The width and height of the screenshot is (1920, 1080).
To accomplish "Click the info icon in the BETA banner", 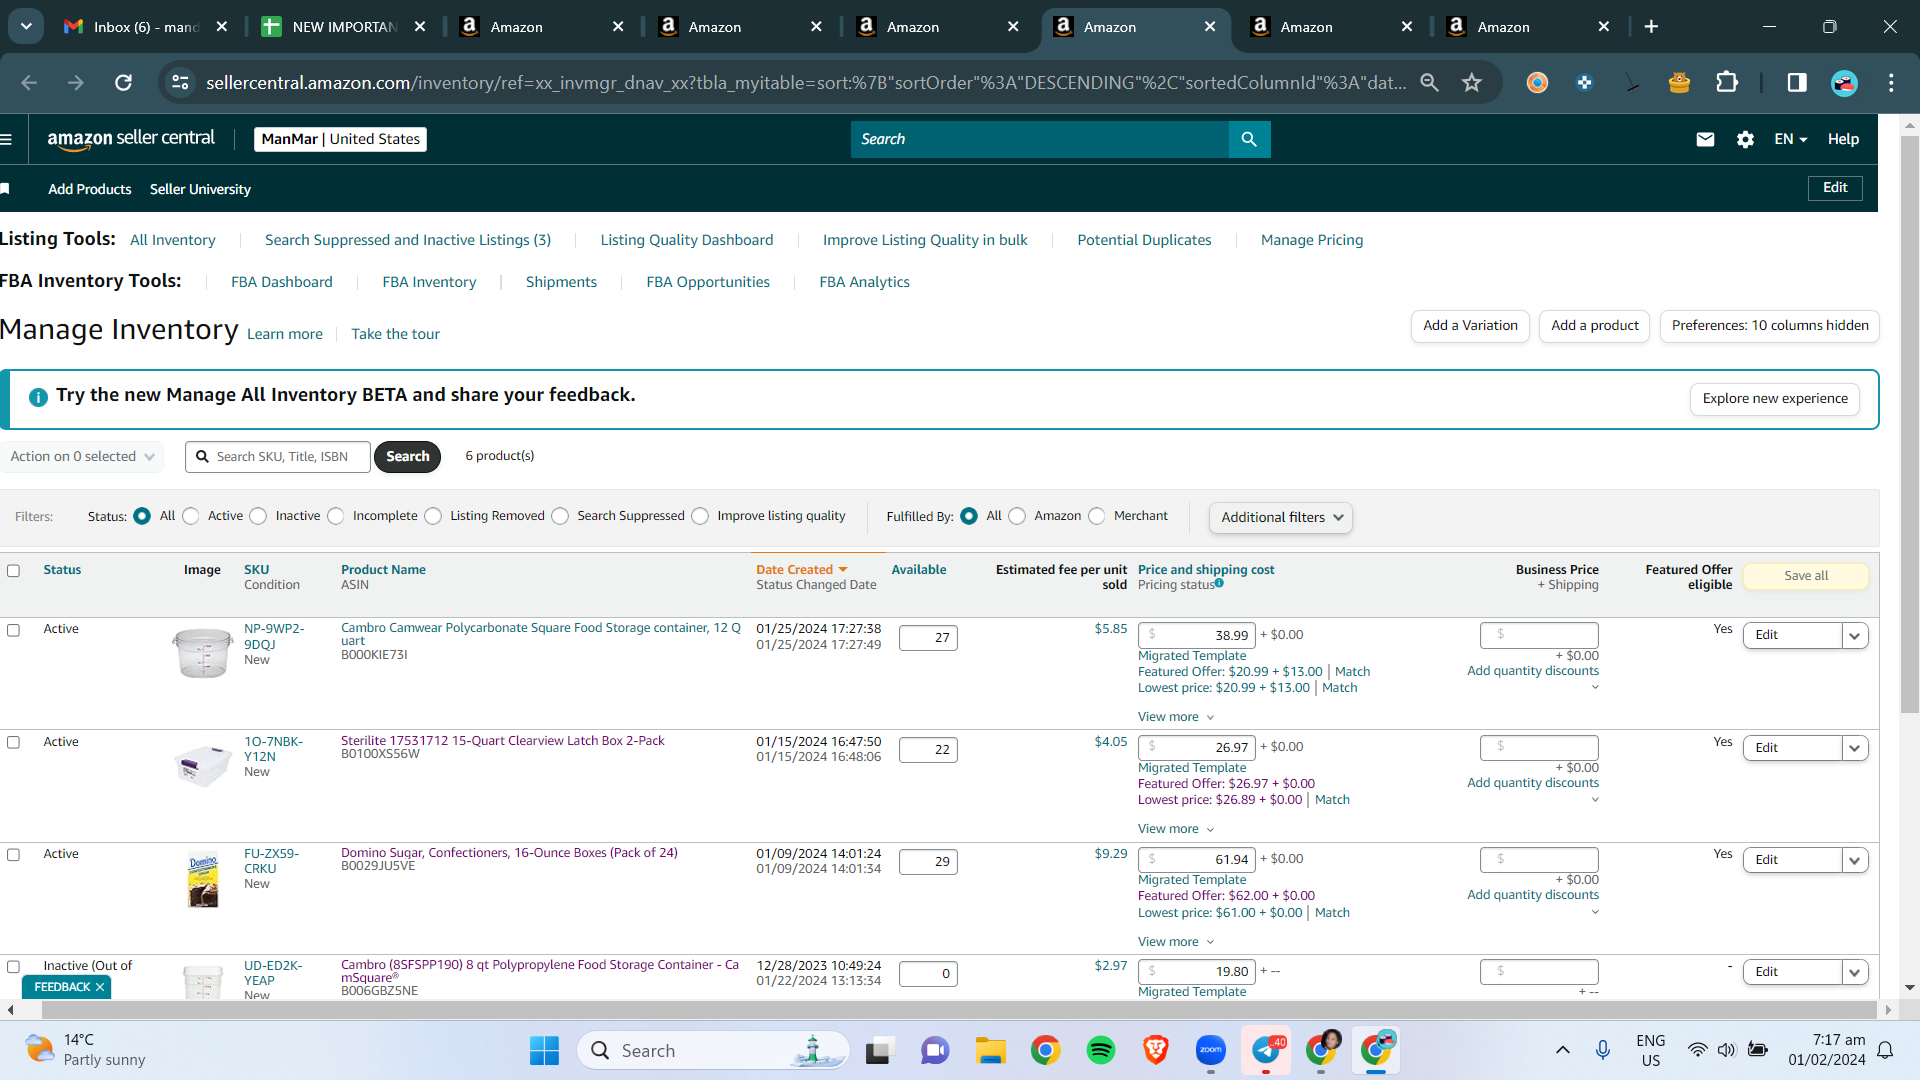I will pyautogui.click(x=38, y=397).
